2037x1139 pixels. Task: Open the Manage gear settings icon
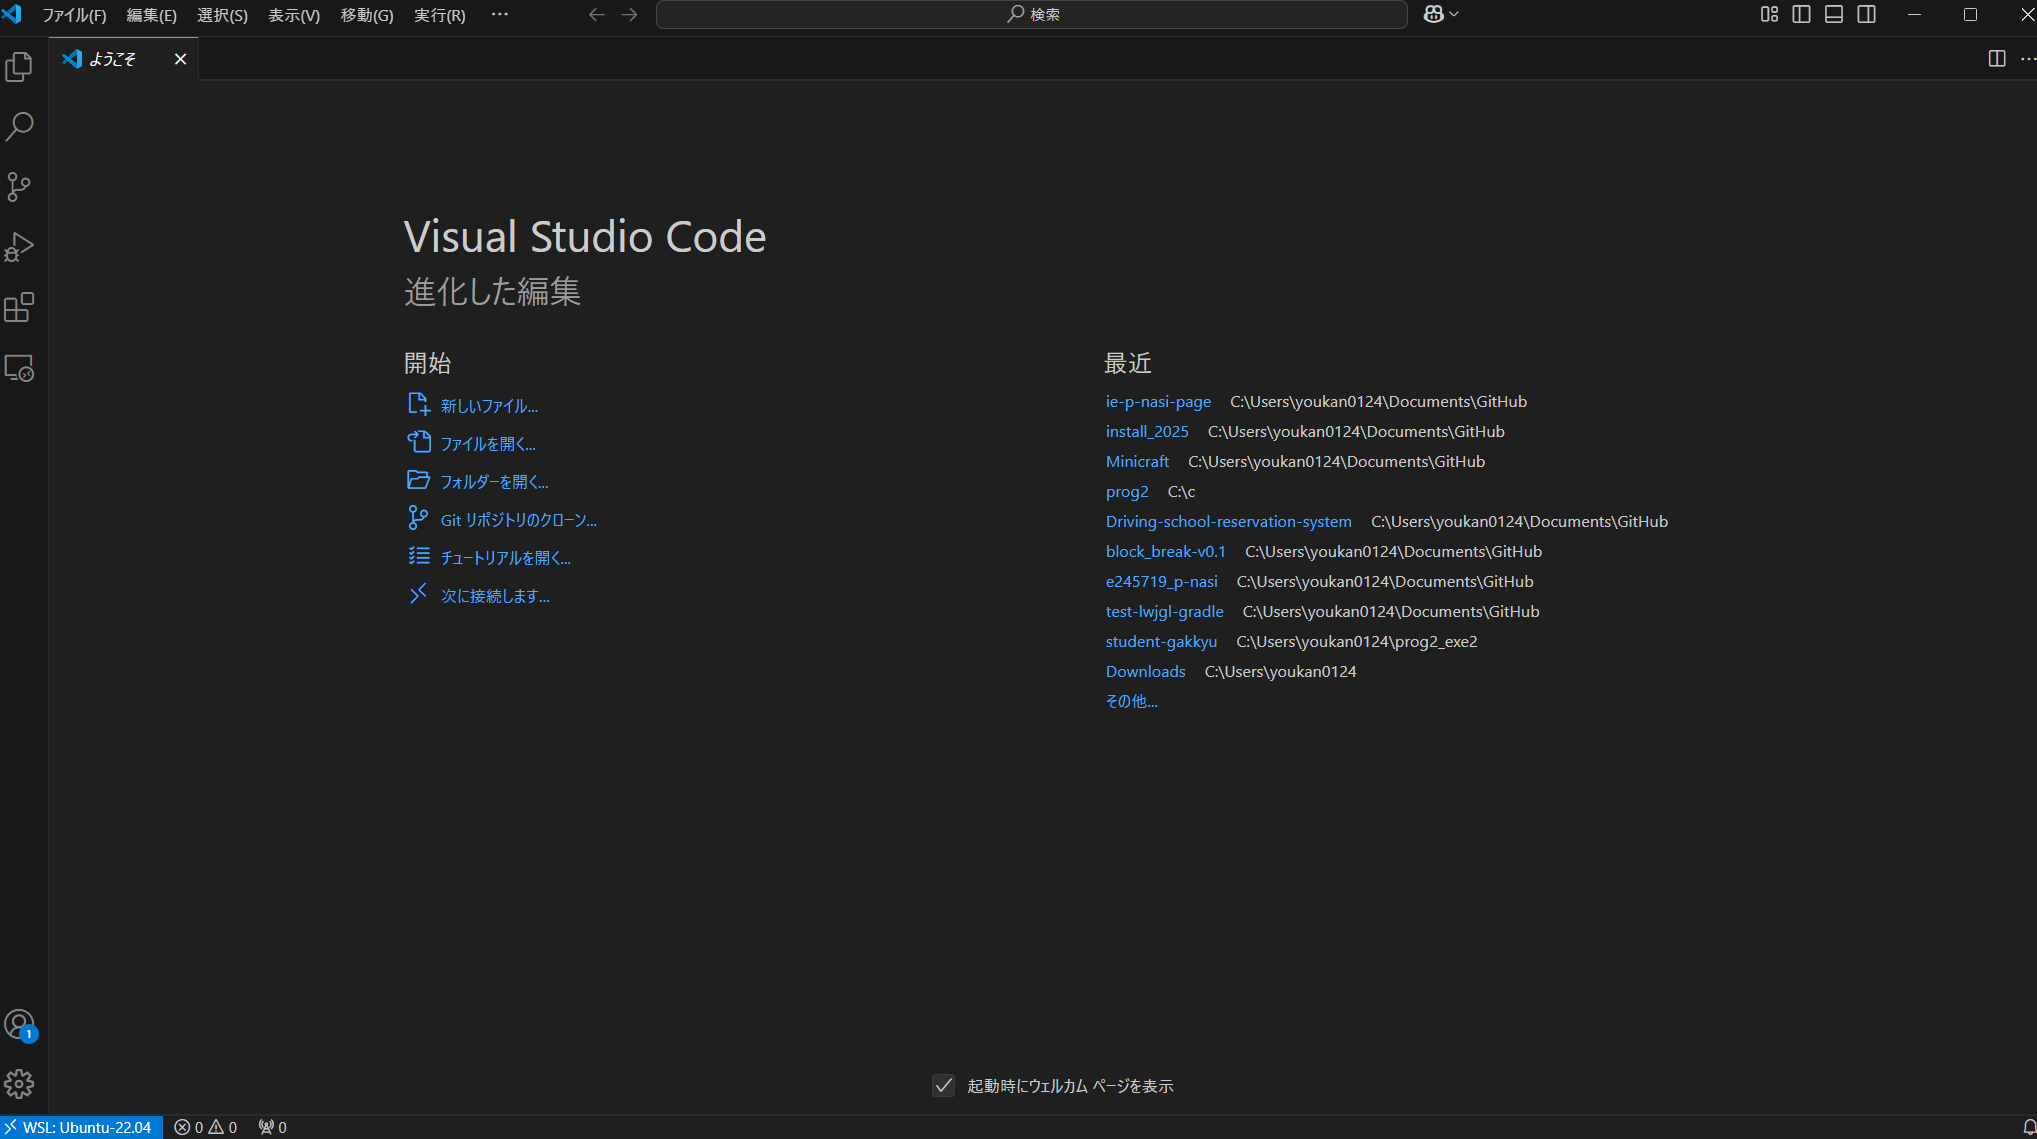pos(19,1084)
